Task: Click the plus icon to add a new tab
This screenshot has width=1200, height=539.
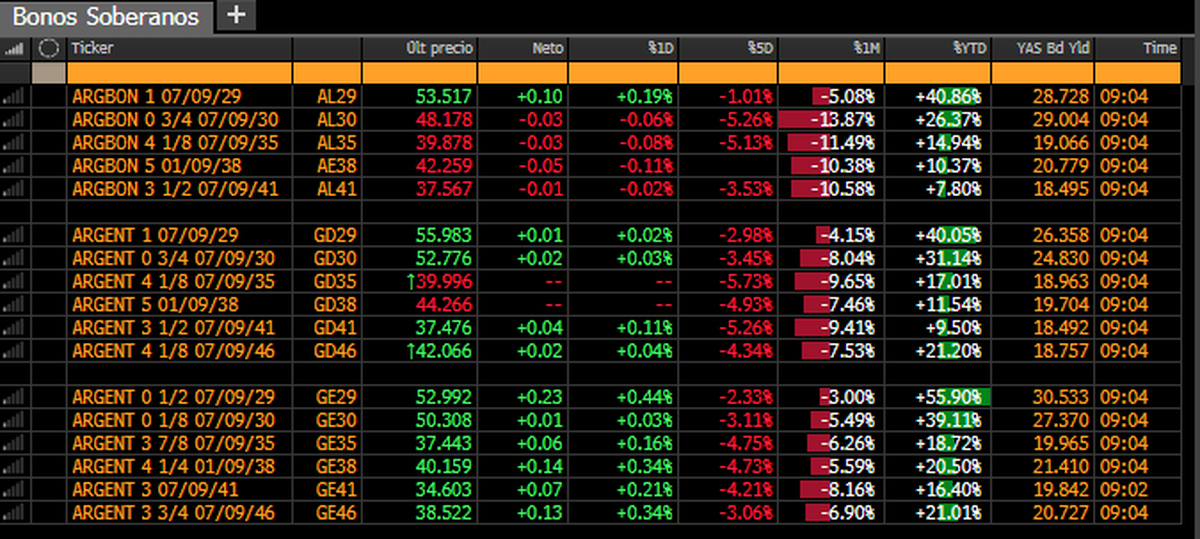Action: tap(236, 14)
